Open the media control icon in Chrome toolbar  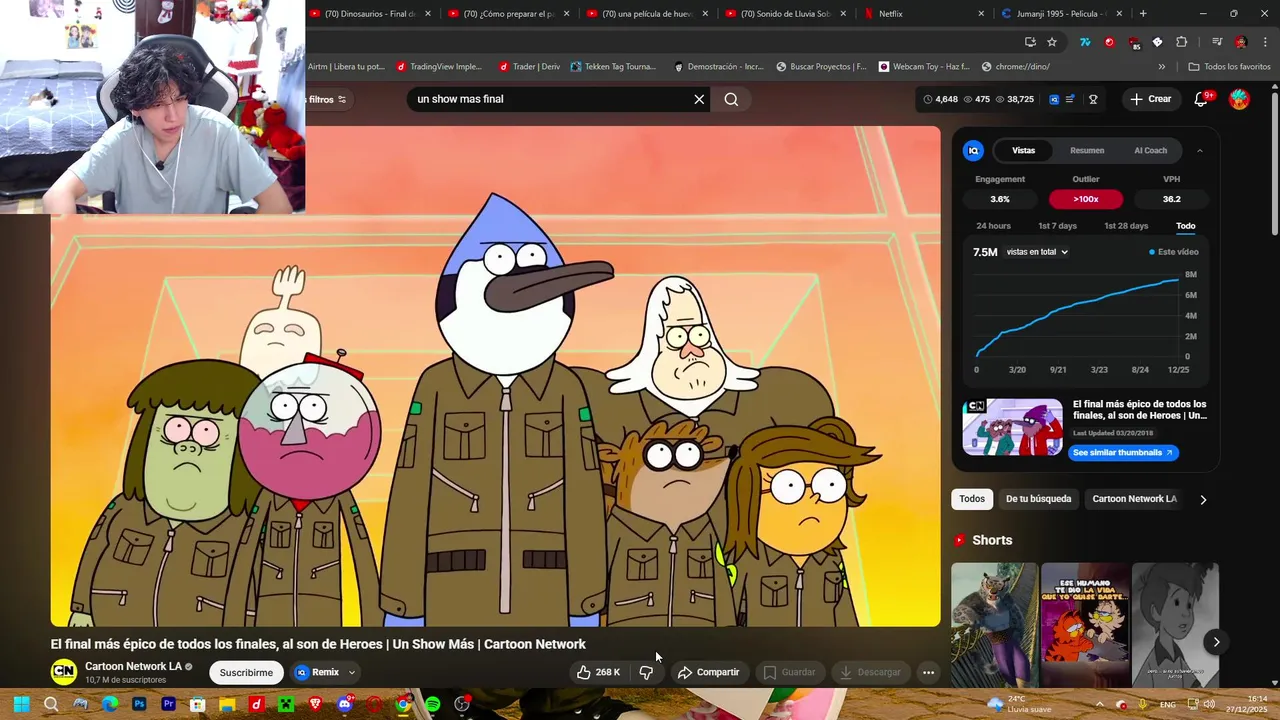pyautogui.click(x=1217, y=42)
